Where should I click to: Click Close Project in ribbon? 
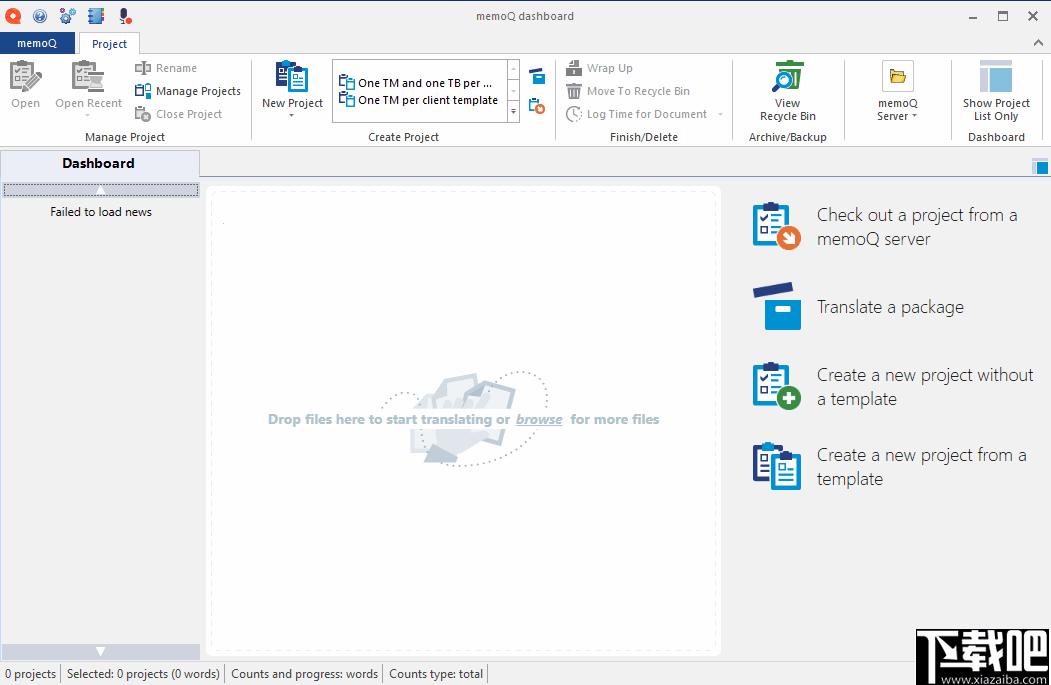click(178, 114)
